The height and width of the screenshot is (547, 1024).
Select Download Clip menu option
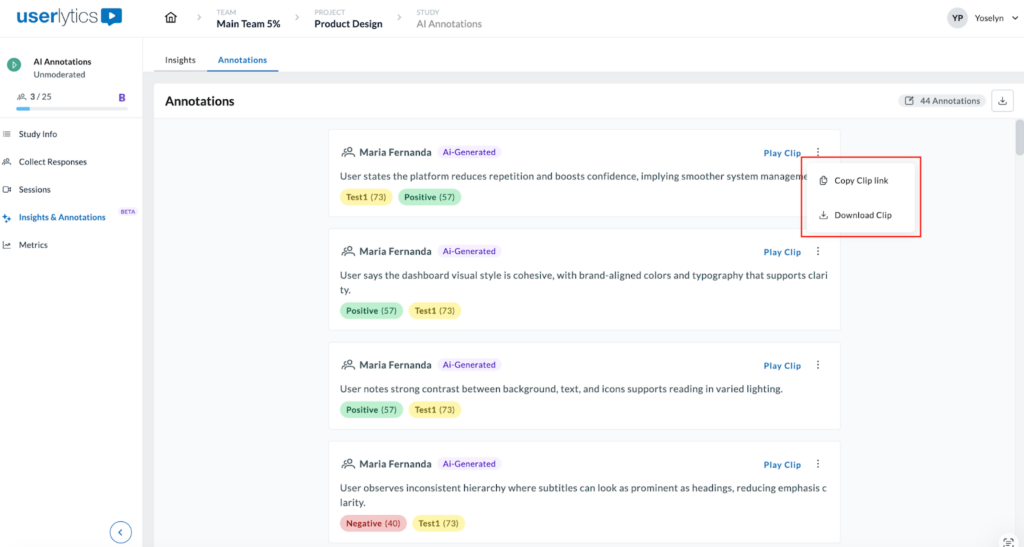tap(862, 215)
